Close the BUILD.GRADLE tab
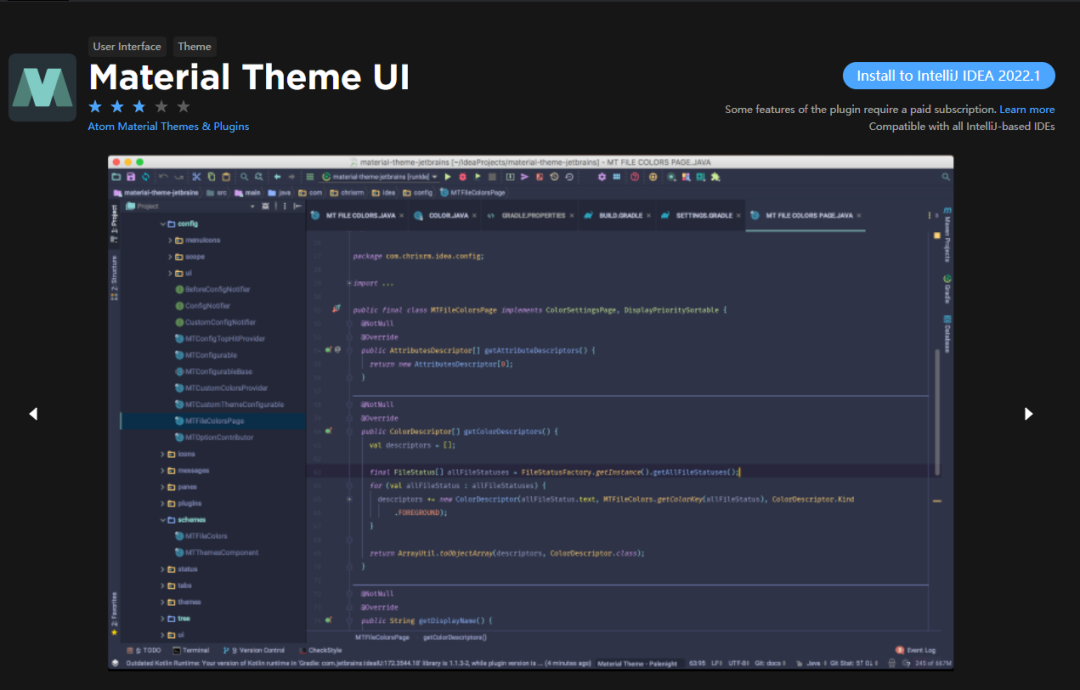The height and width of the screenshot is (690, 1080). [648, 216]
